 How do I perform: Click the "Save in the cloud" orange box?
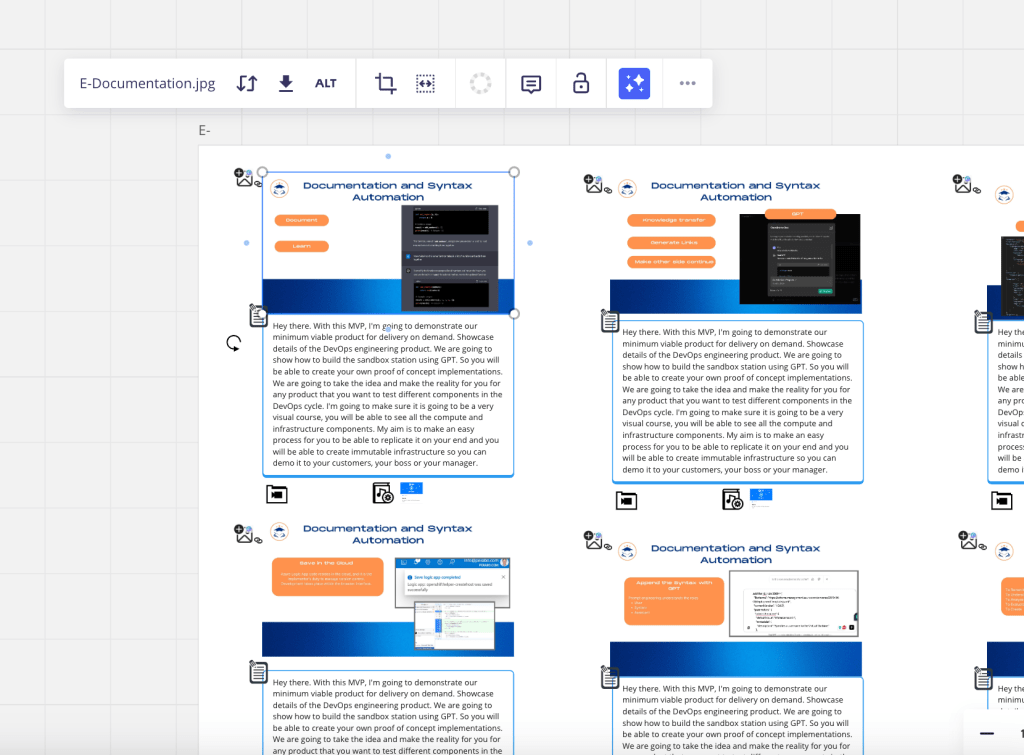point(328,577)
